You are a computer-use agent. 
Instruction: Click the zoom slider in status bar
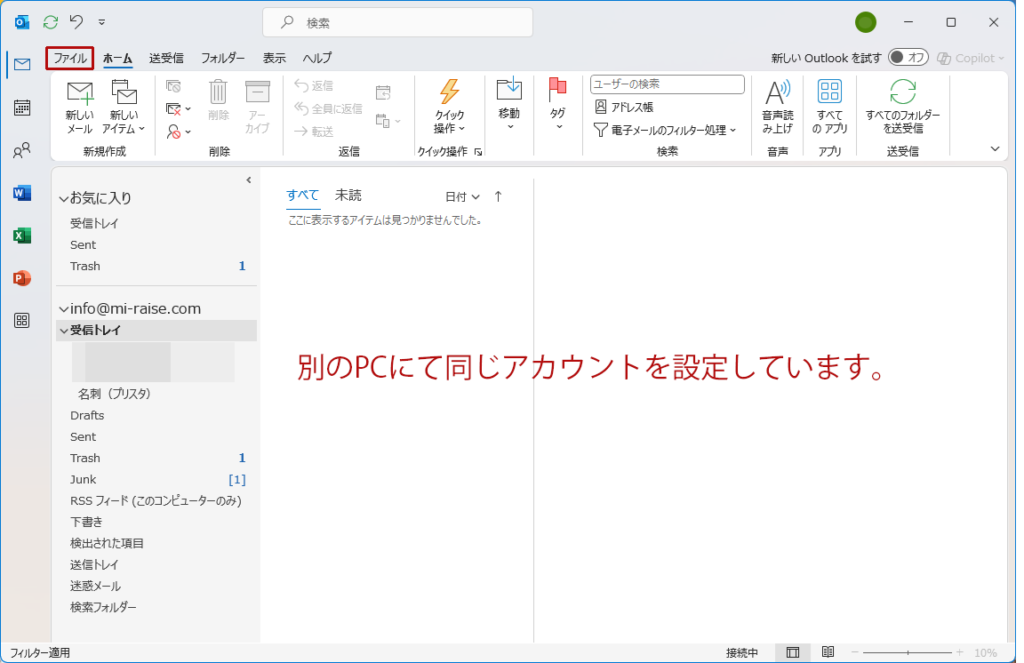coord(909,652)
